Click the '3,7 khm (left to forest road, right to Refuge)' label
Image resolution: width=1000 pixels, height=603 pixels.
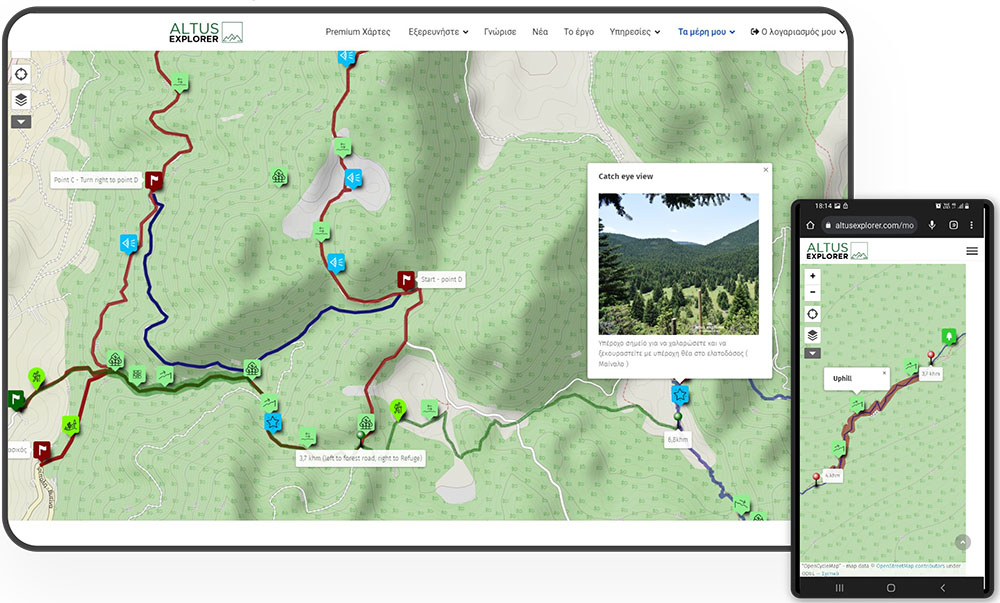(361, 458)
